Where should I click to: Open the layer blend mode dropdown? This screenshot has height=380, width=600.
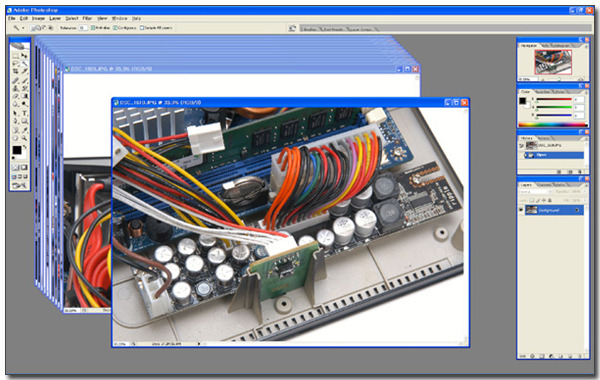536,191
